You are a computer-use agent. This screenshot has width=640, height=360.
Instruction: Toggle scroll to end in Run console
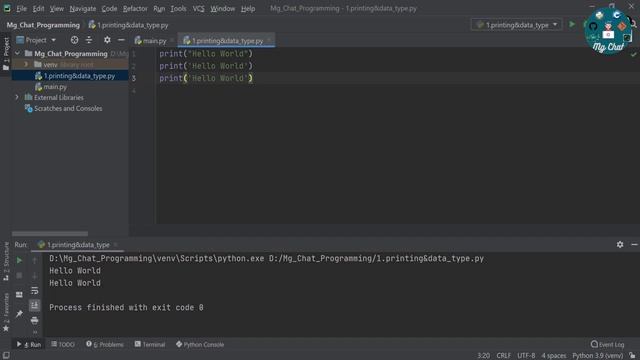pos(35,305)
